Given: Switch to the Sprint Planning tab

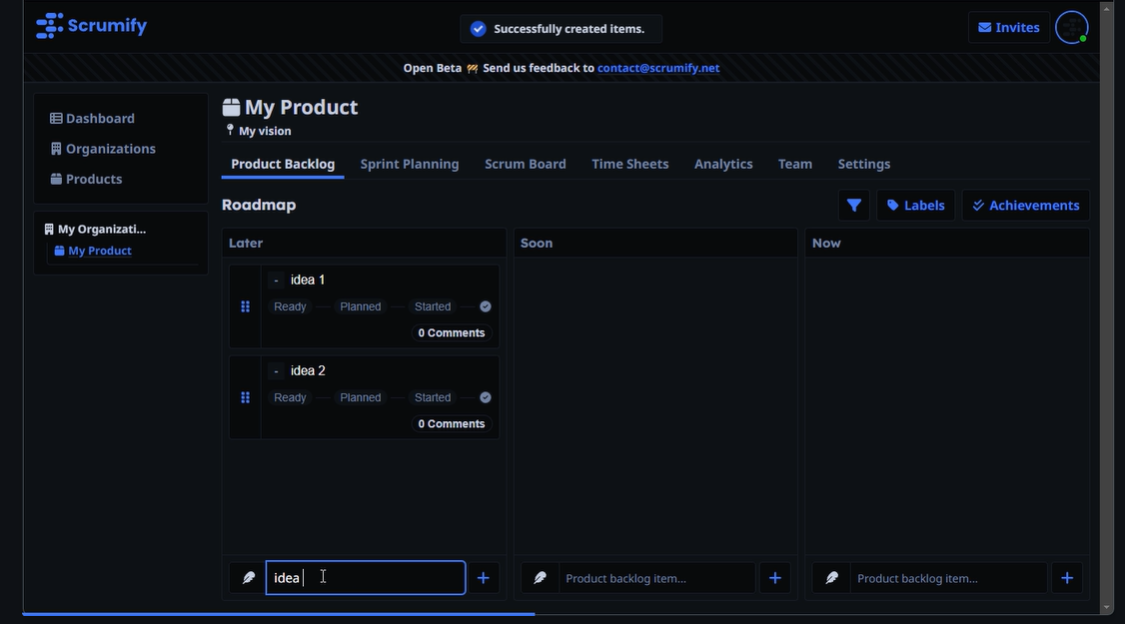Looking at the screenshot, I should pyautogui.click(x=409, y=163).
